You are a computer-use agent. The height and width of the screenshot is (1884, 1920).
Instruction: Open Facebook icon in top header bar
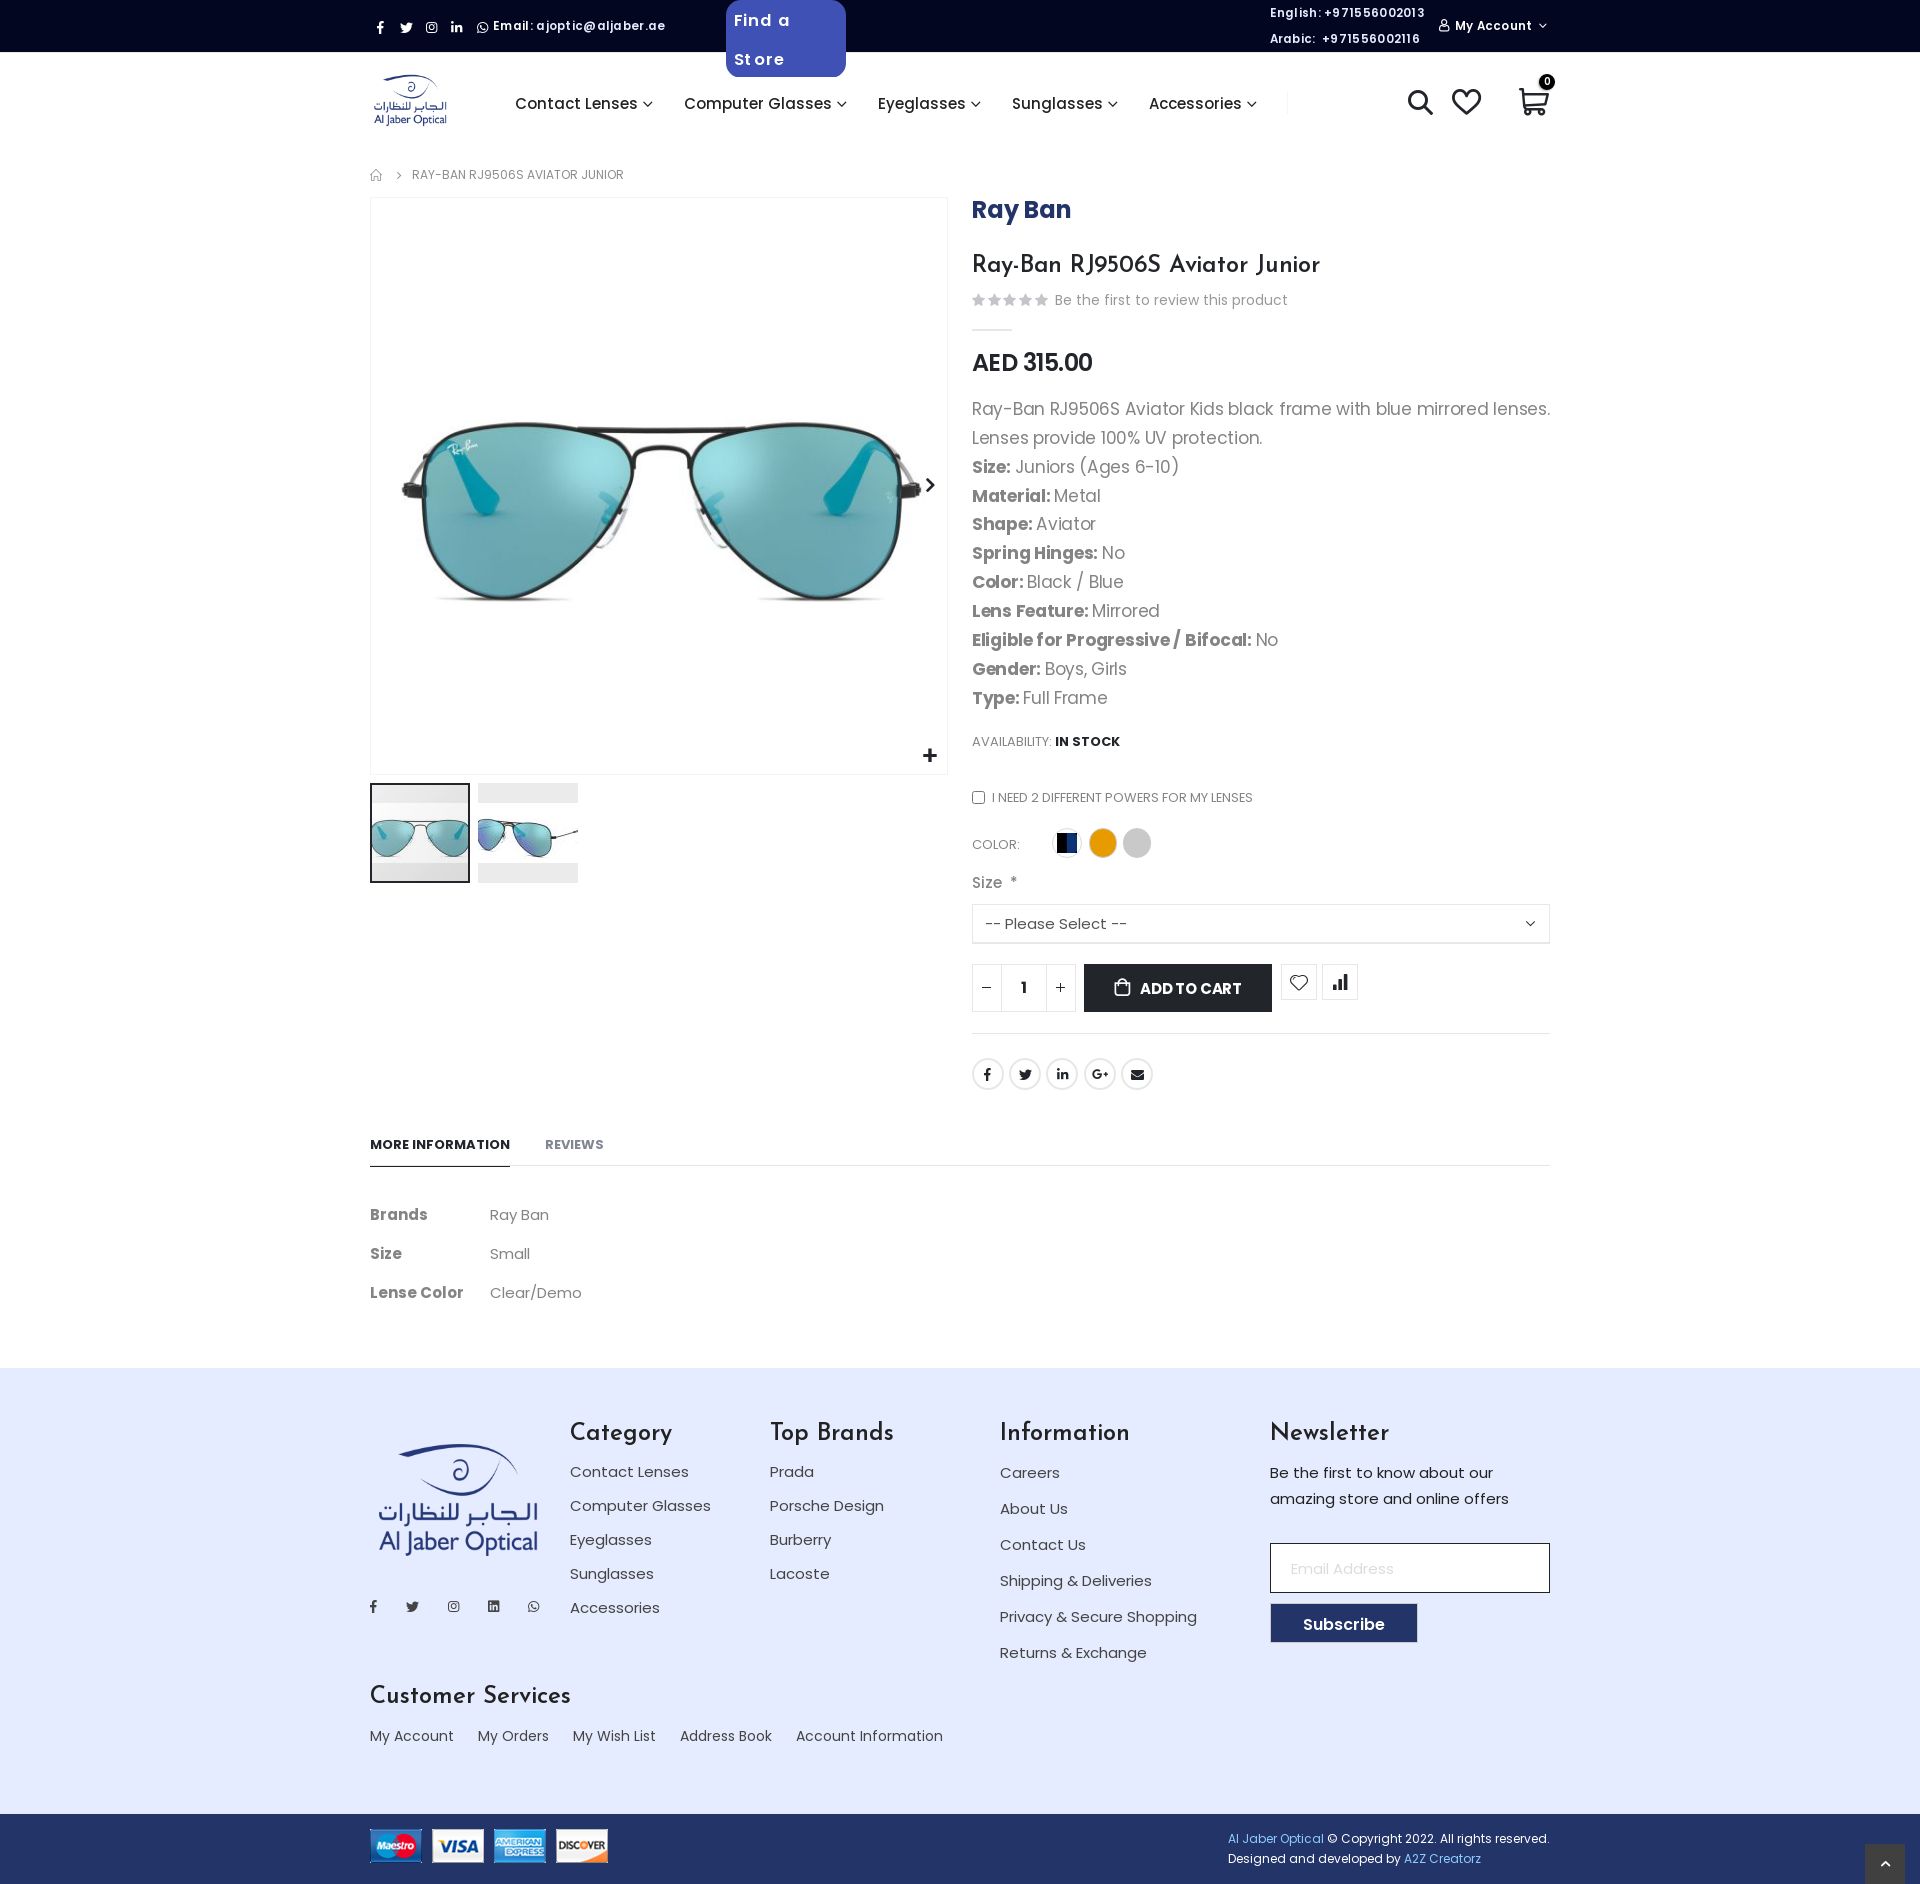[380, 27]
